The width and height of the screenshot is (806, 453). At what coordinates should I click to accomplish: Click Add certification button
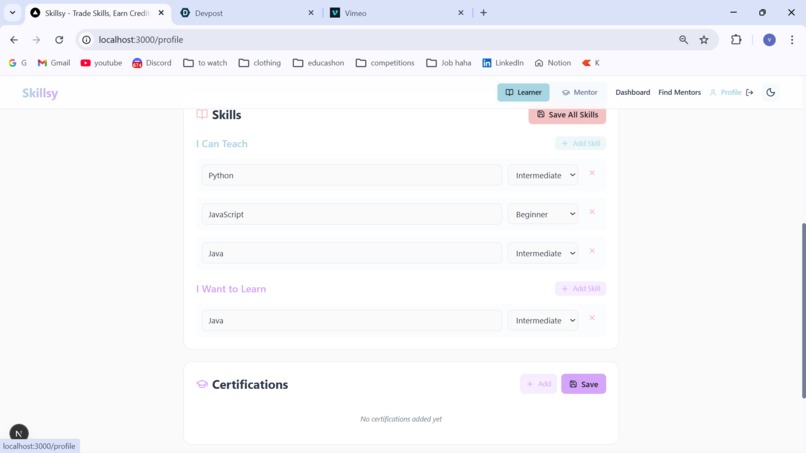pyautogui.click(x=538, y=384)
